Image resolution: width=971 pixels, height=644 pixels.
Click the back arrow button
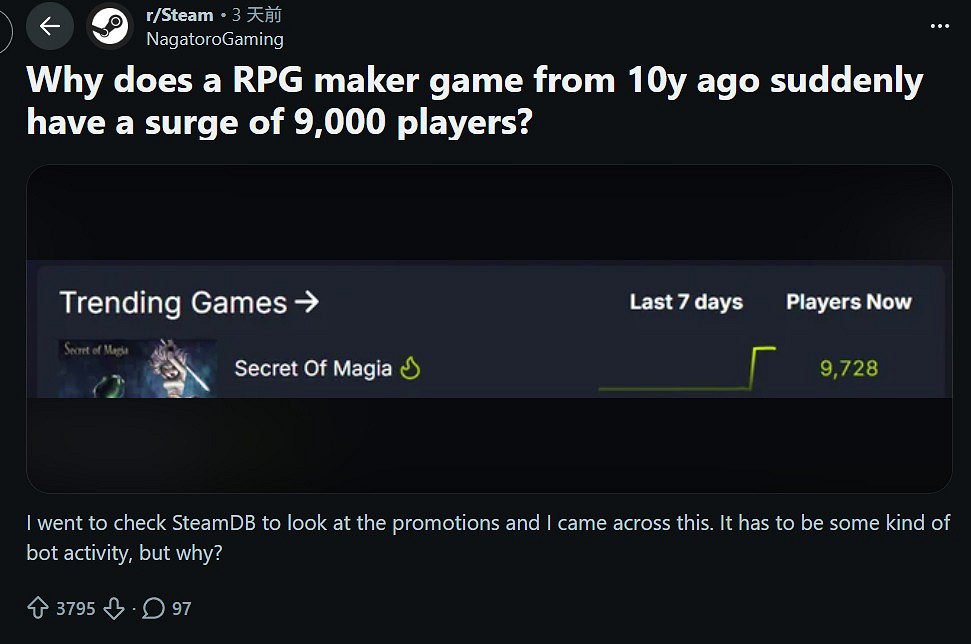(50, 27)
